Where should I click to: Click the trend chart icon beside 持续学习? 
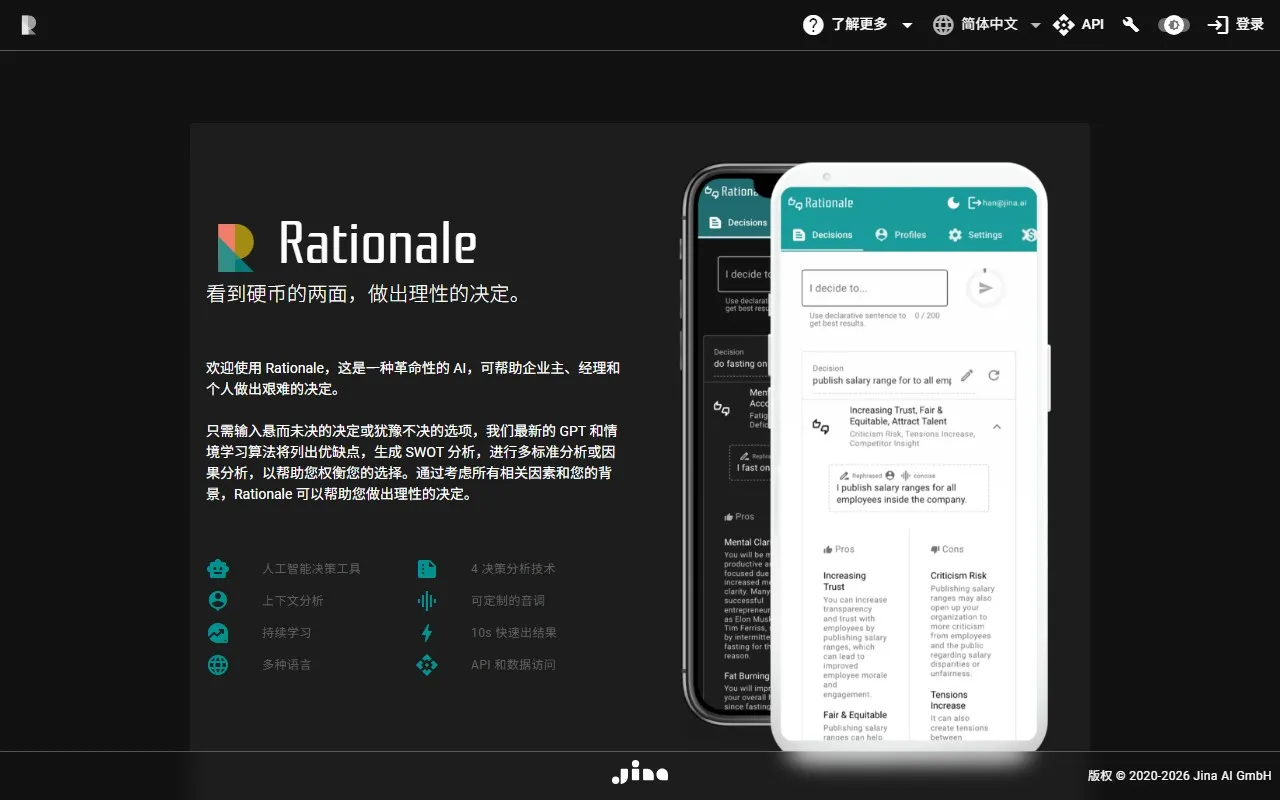coord(218,633)
